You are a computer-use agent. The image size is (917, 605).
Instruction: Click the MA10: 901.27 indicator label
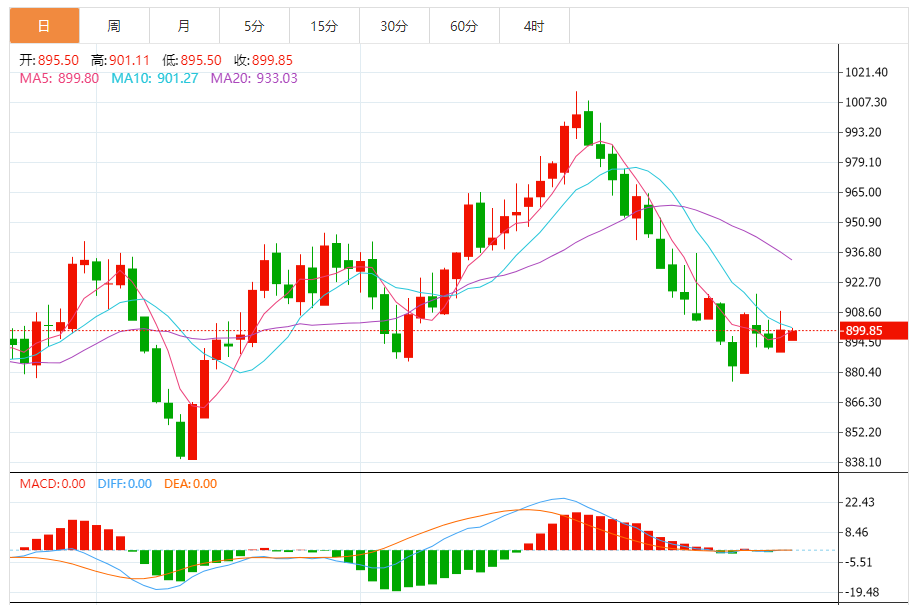(155, 78)
